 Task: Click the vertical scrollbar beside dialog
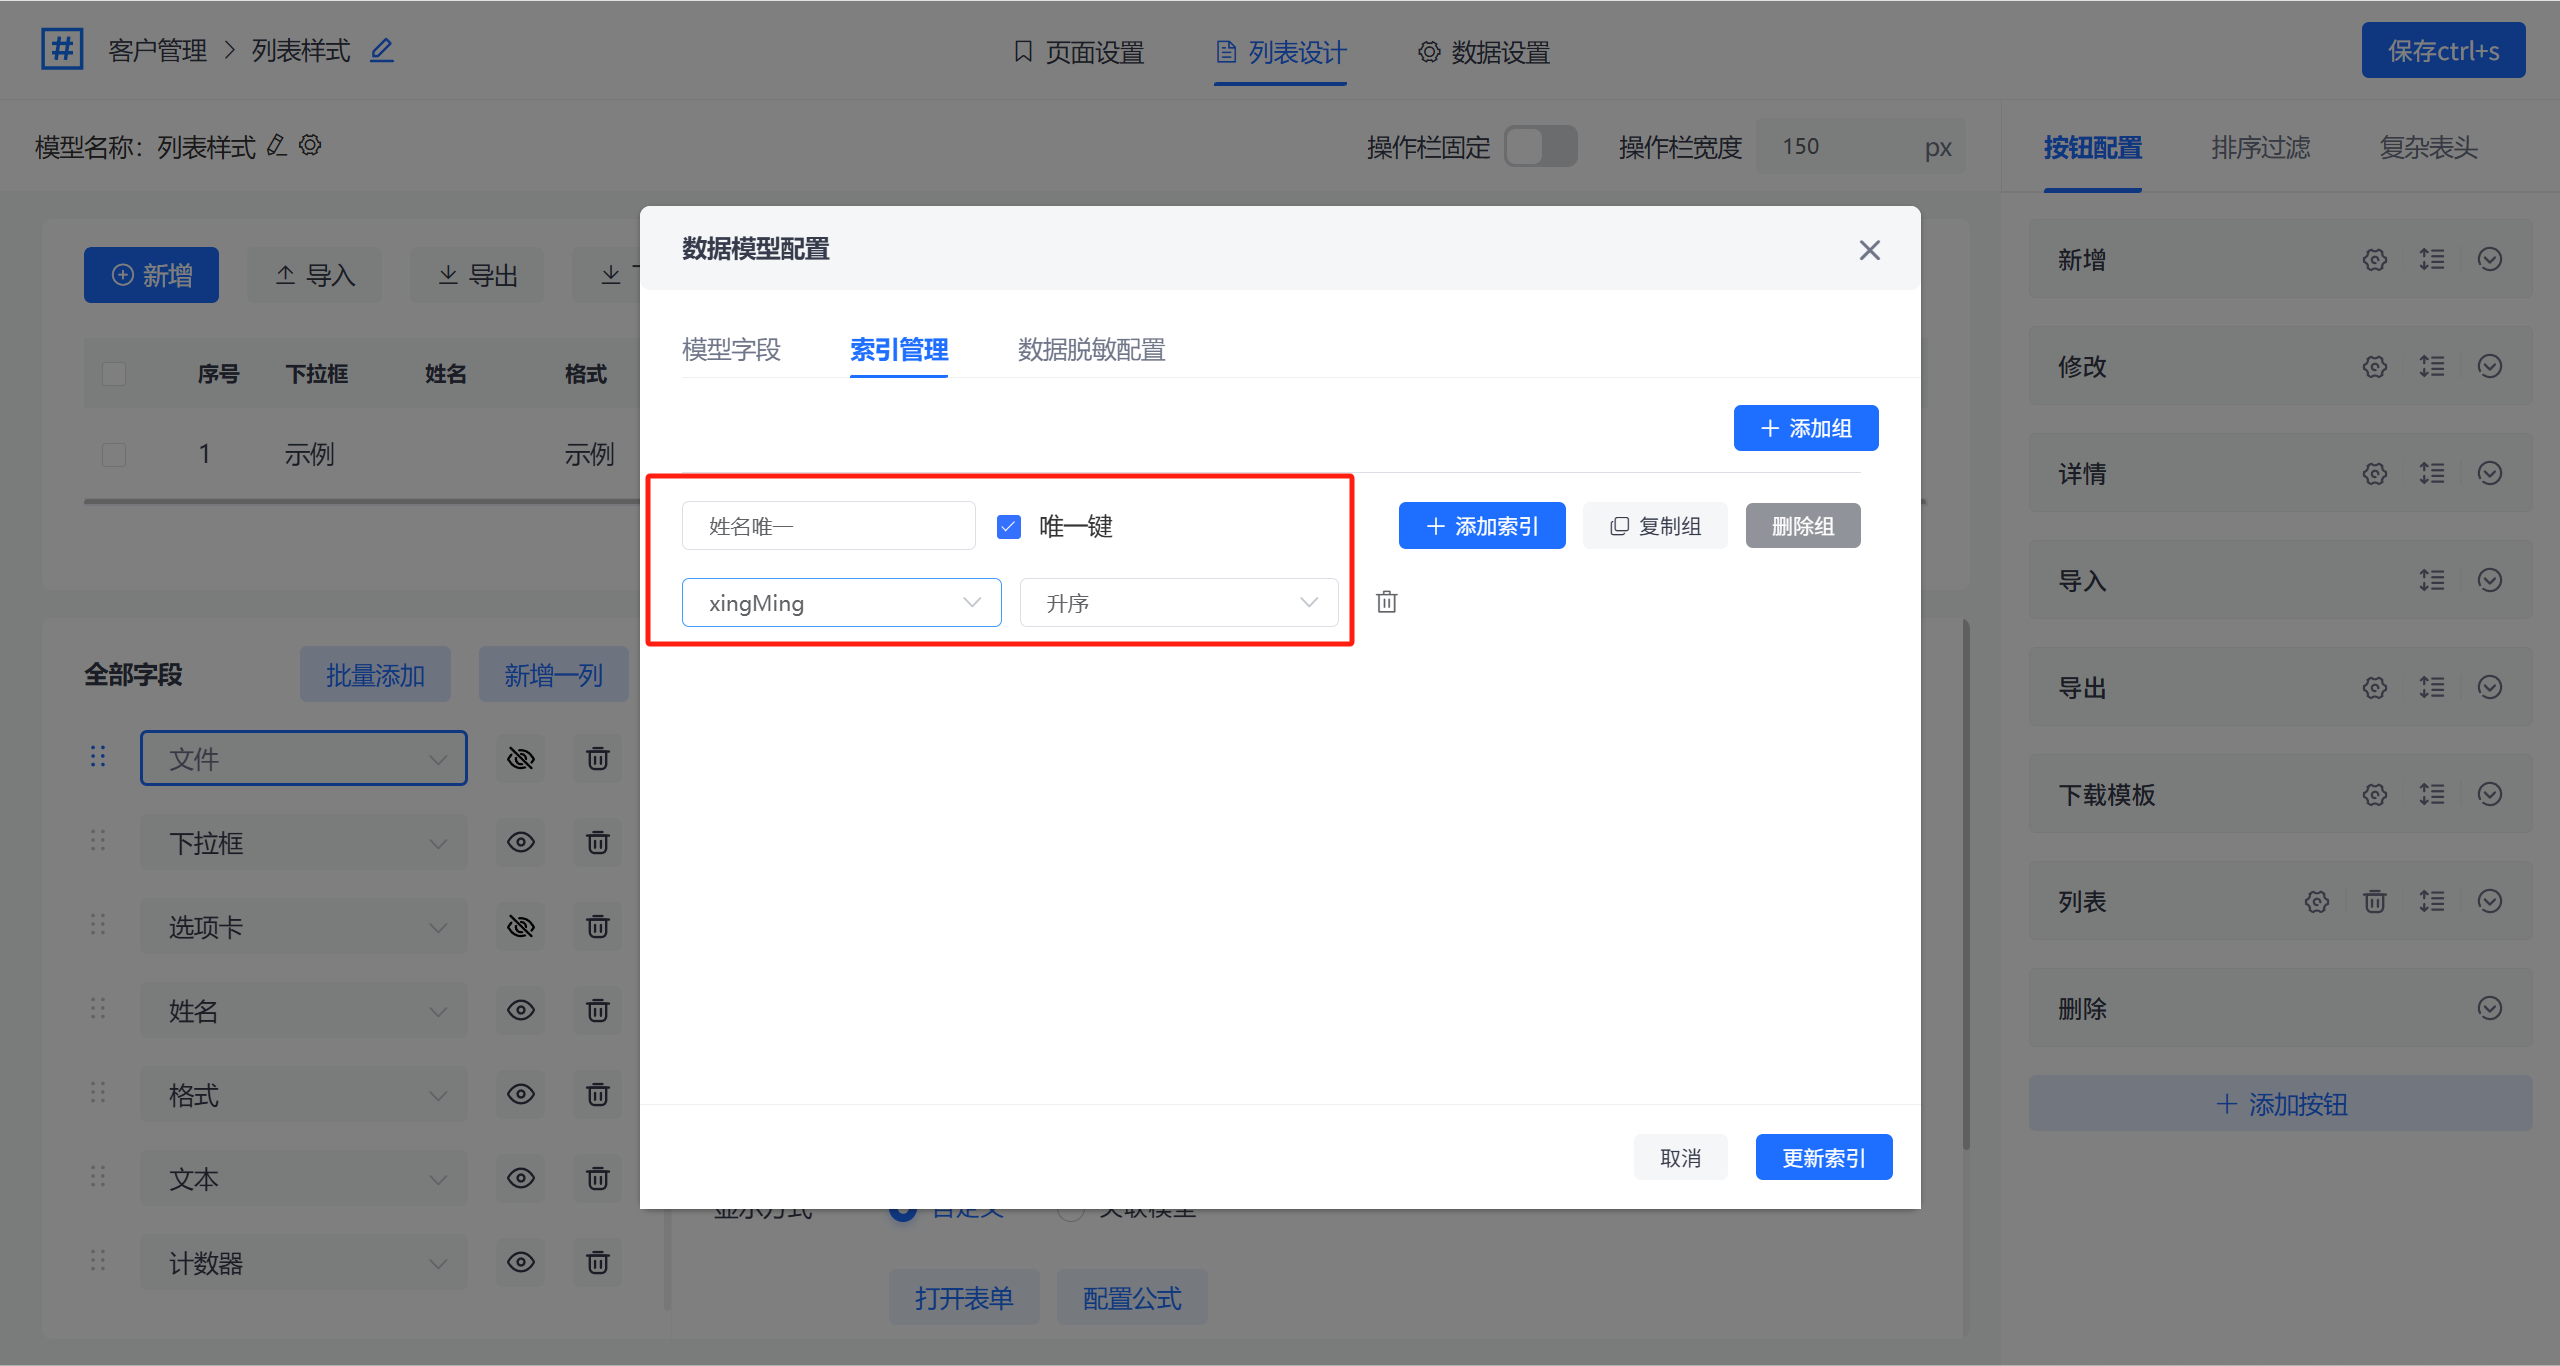click(x=1965, y=880)
